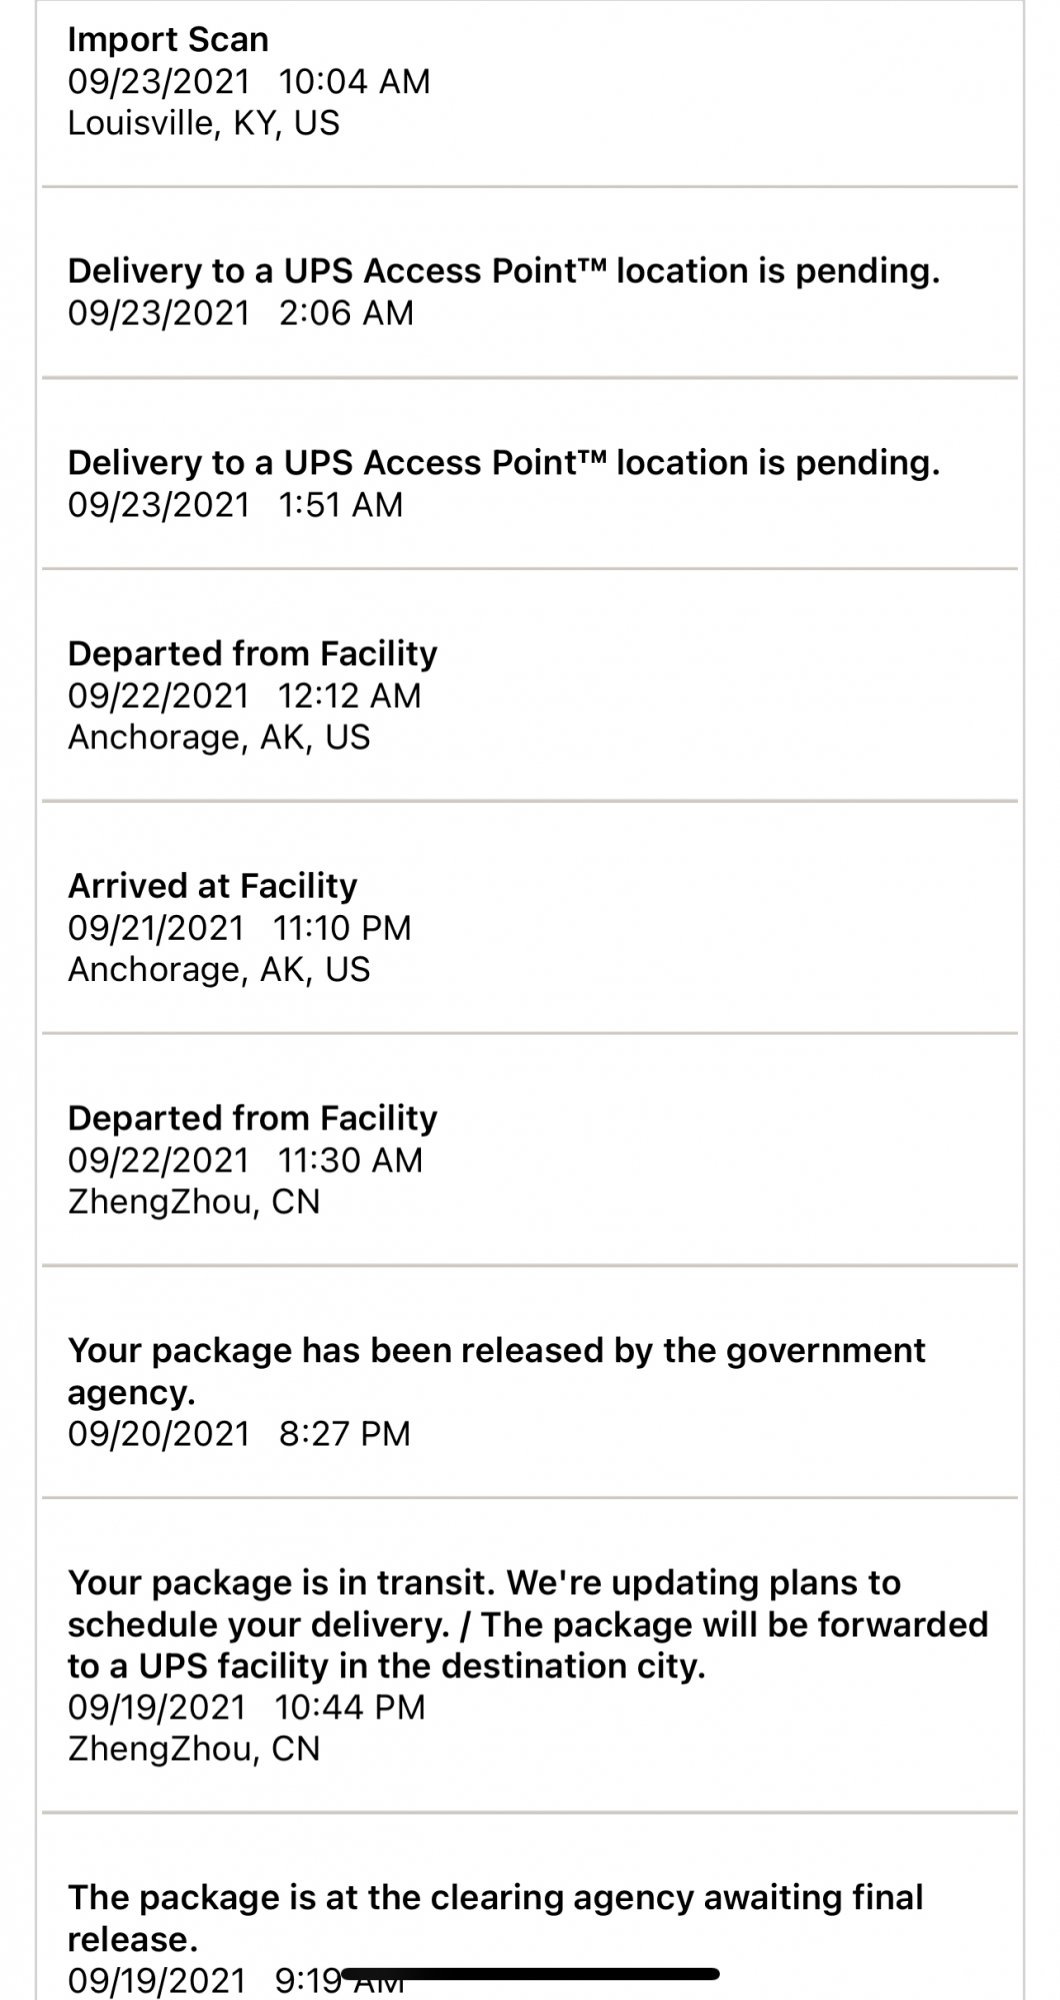Select Arrived at Facility Anchorage entry
Image resolution: width=1060 pixels, height=2000 pixels.
[x=530, y=918]
